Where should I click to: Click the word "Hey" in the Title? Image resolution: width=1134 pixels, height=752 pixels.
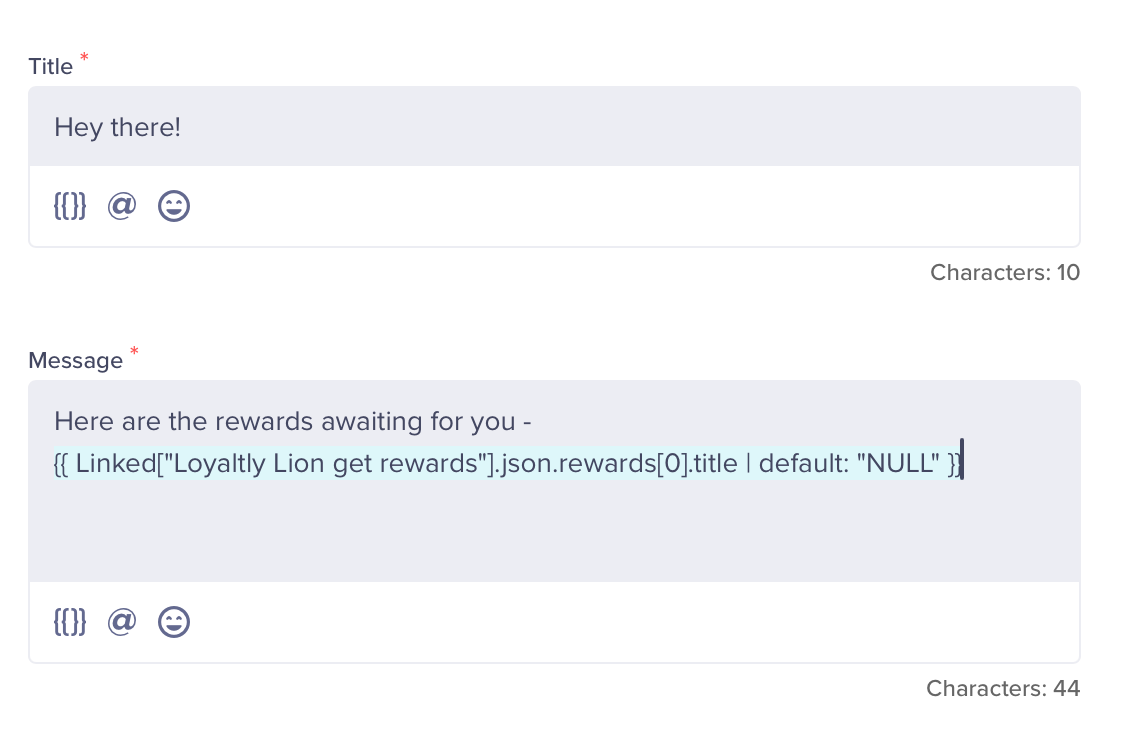[x=78, y=127]
